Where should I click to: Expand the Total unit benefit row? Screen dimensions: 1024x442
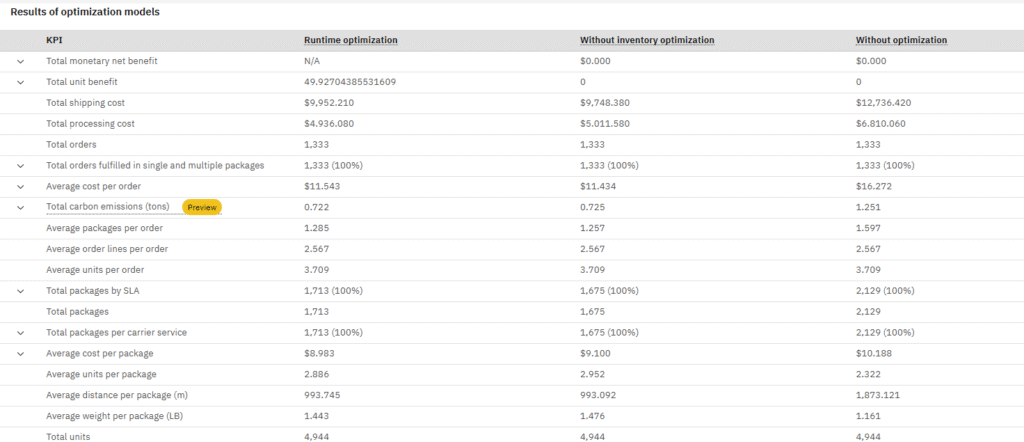(x=20, y=82)
